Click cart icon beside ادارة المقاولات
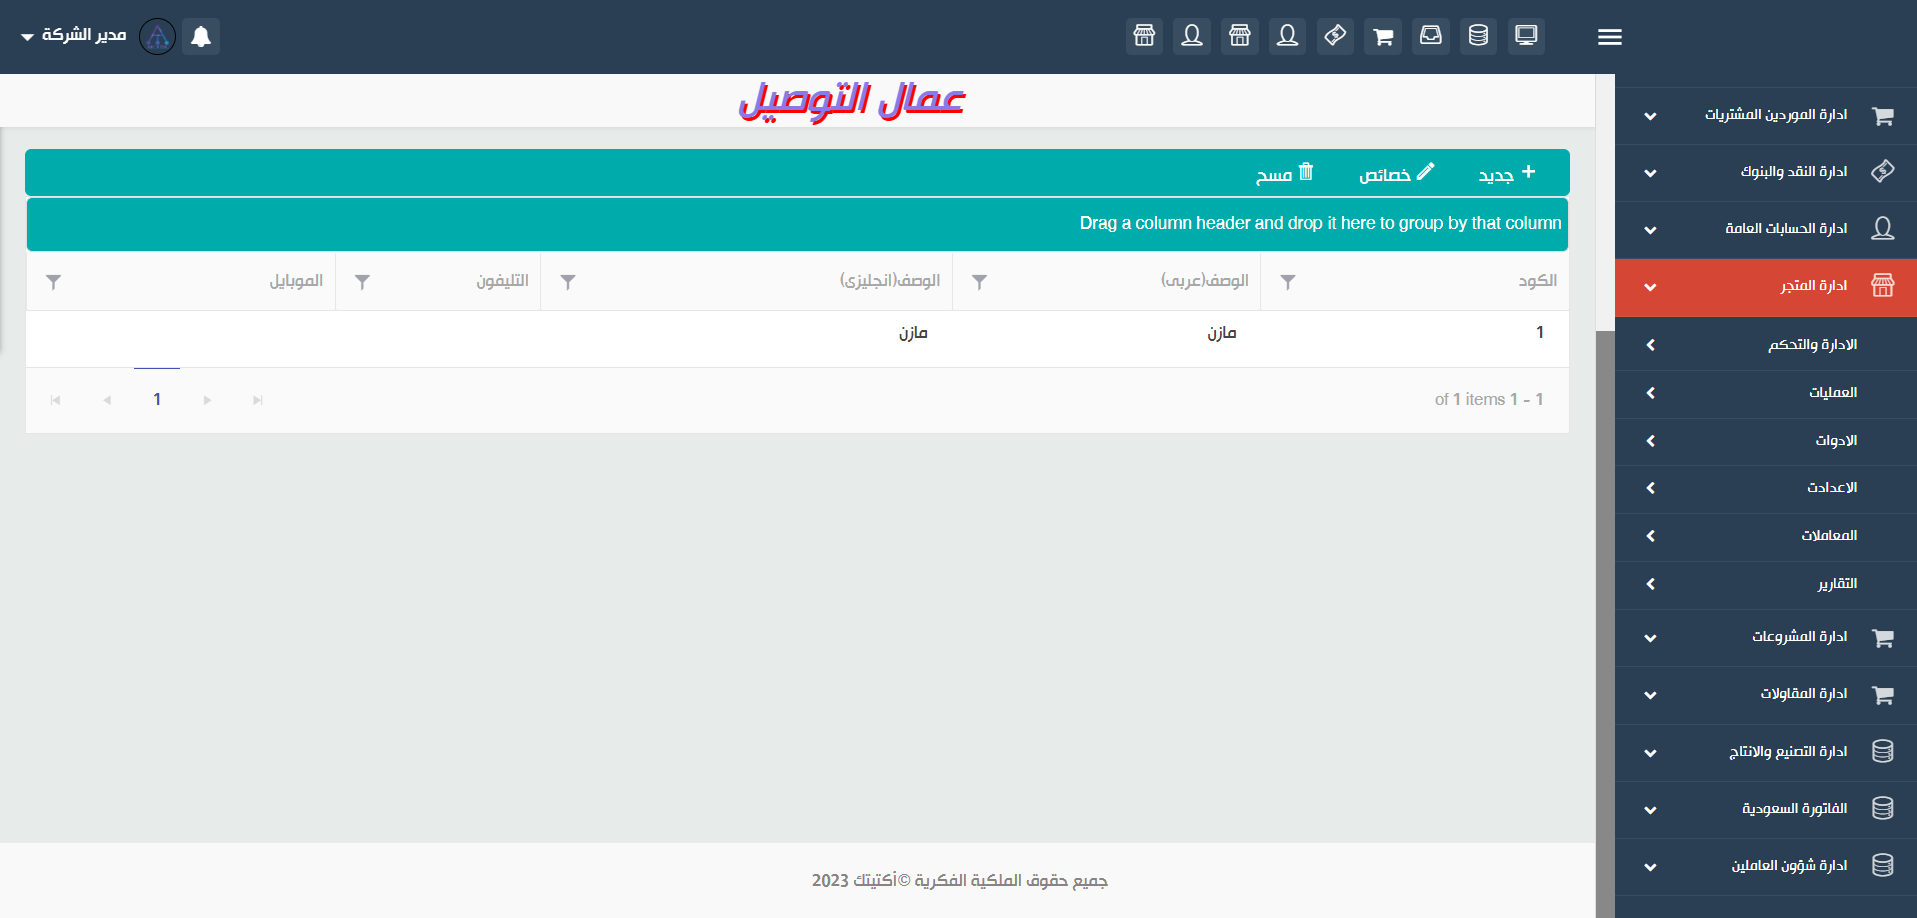 pyautogui.click(x=1882, y=695)
